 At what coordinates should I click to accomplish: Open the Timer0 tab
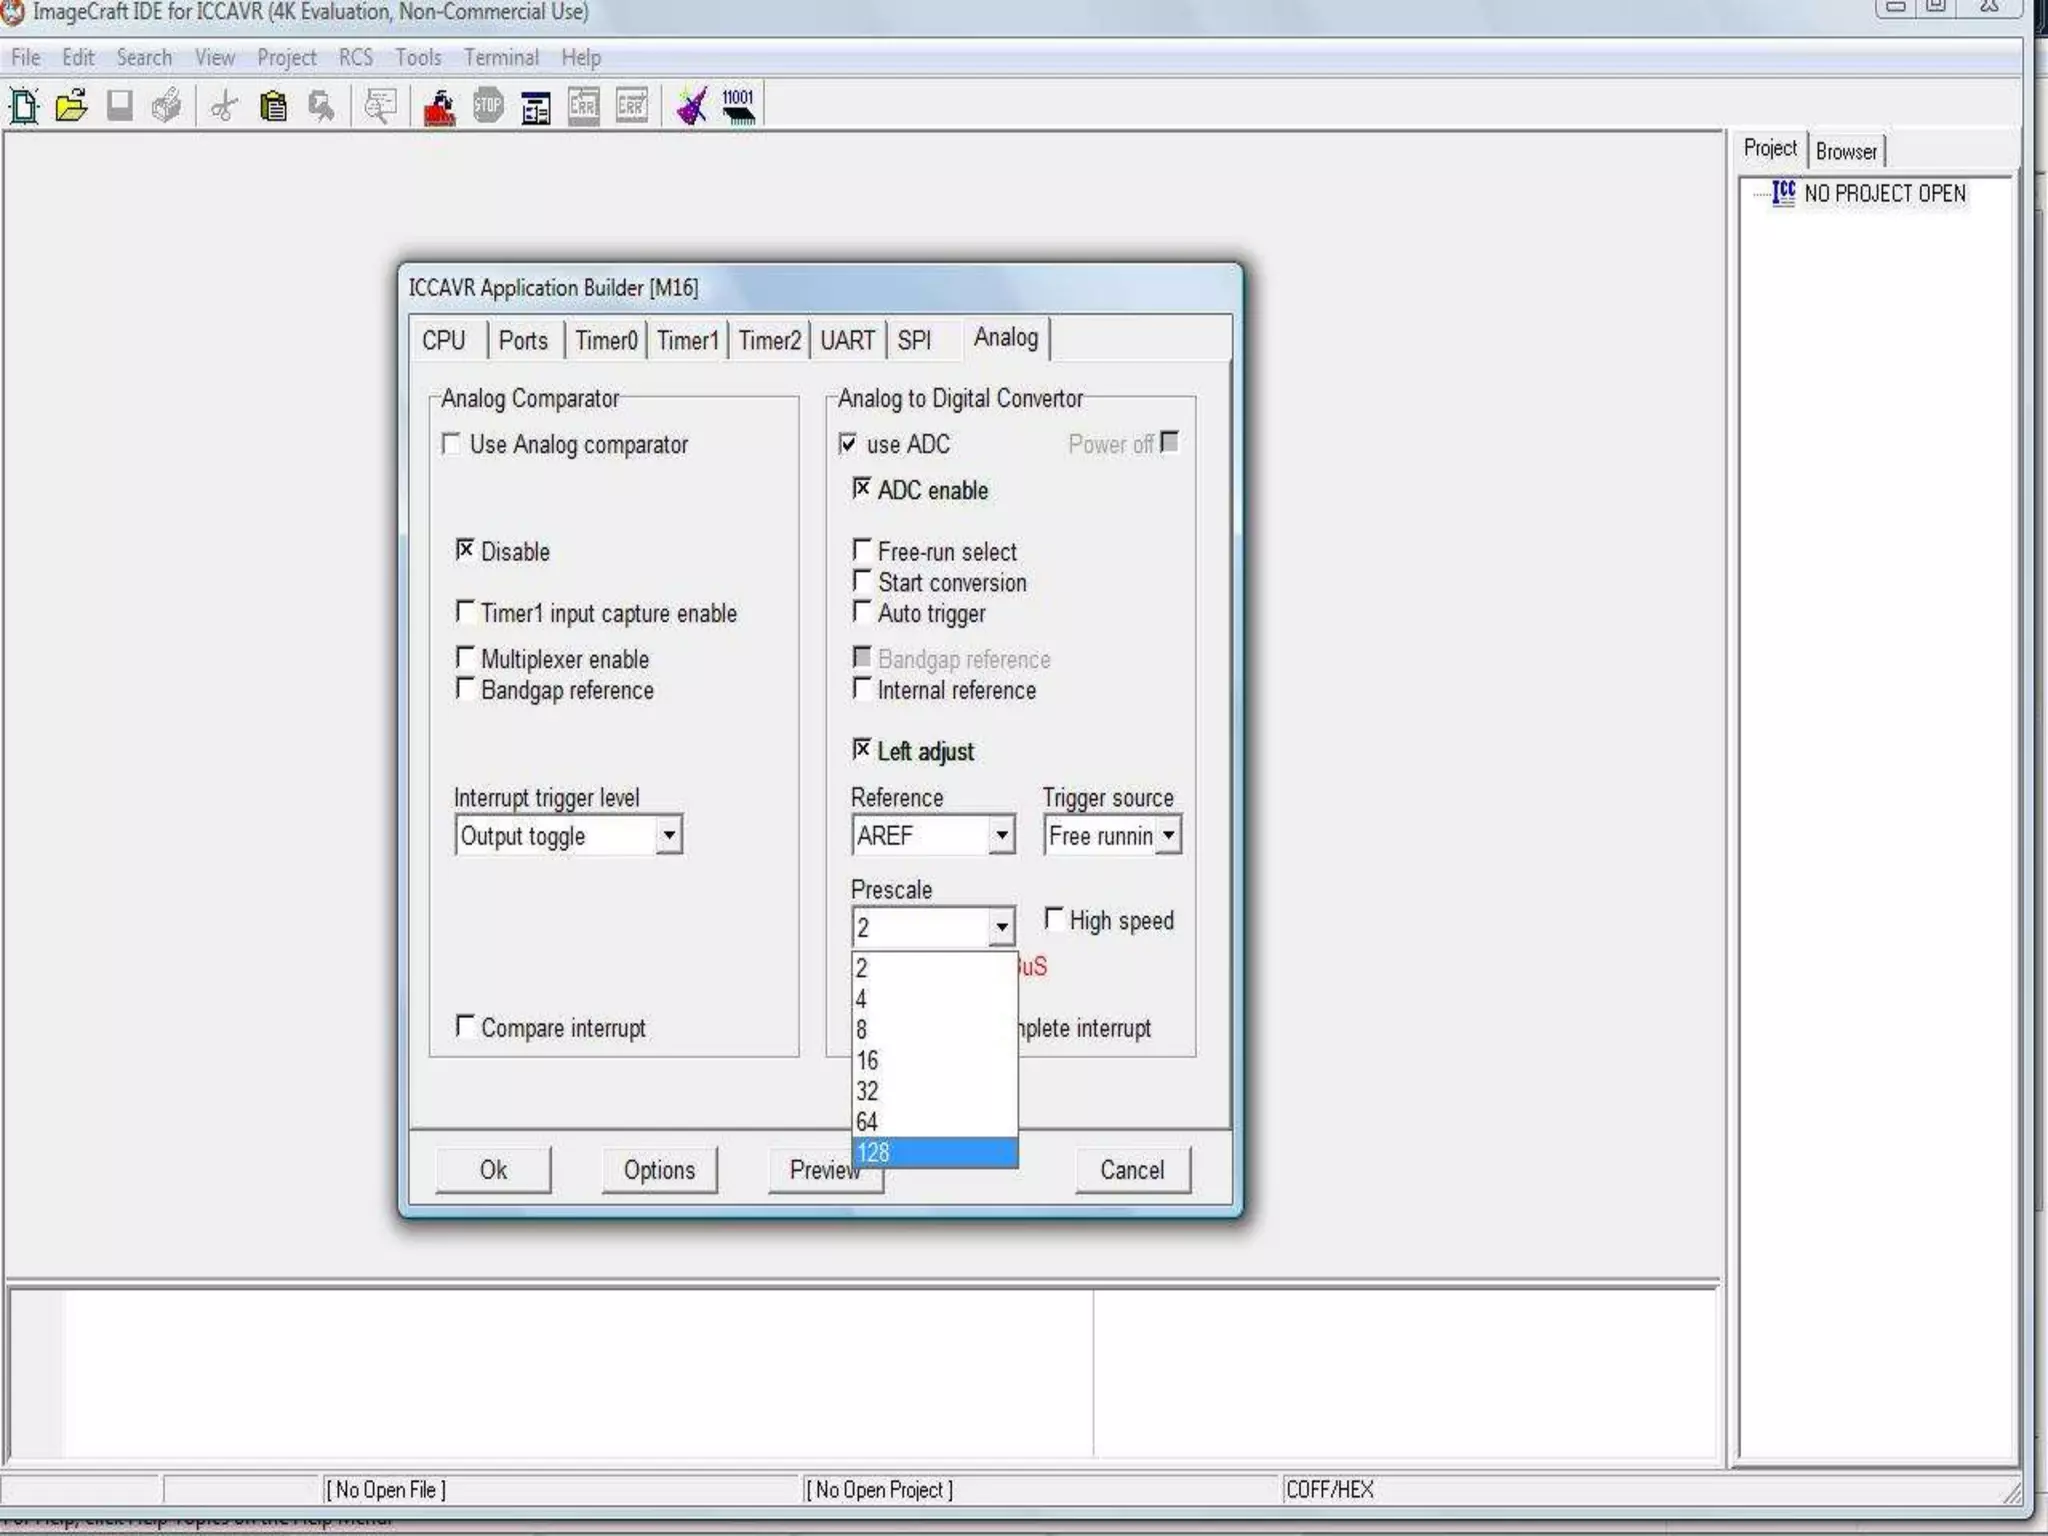click(606, 340)
